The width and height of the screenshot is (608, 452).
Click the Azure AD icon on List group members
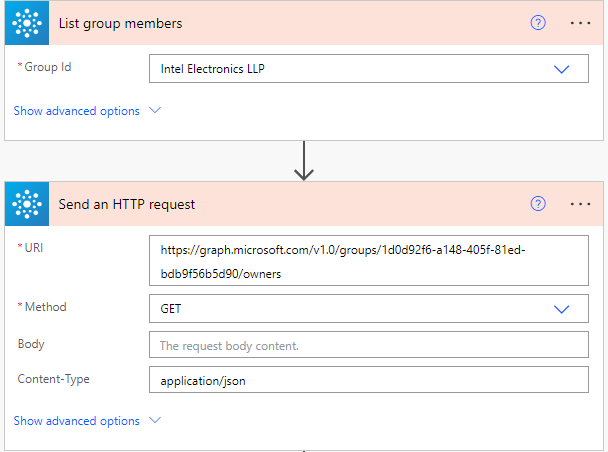pyautogui.click(x=27, y=23)
